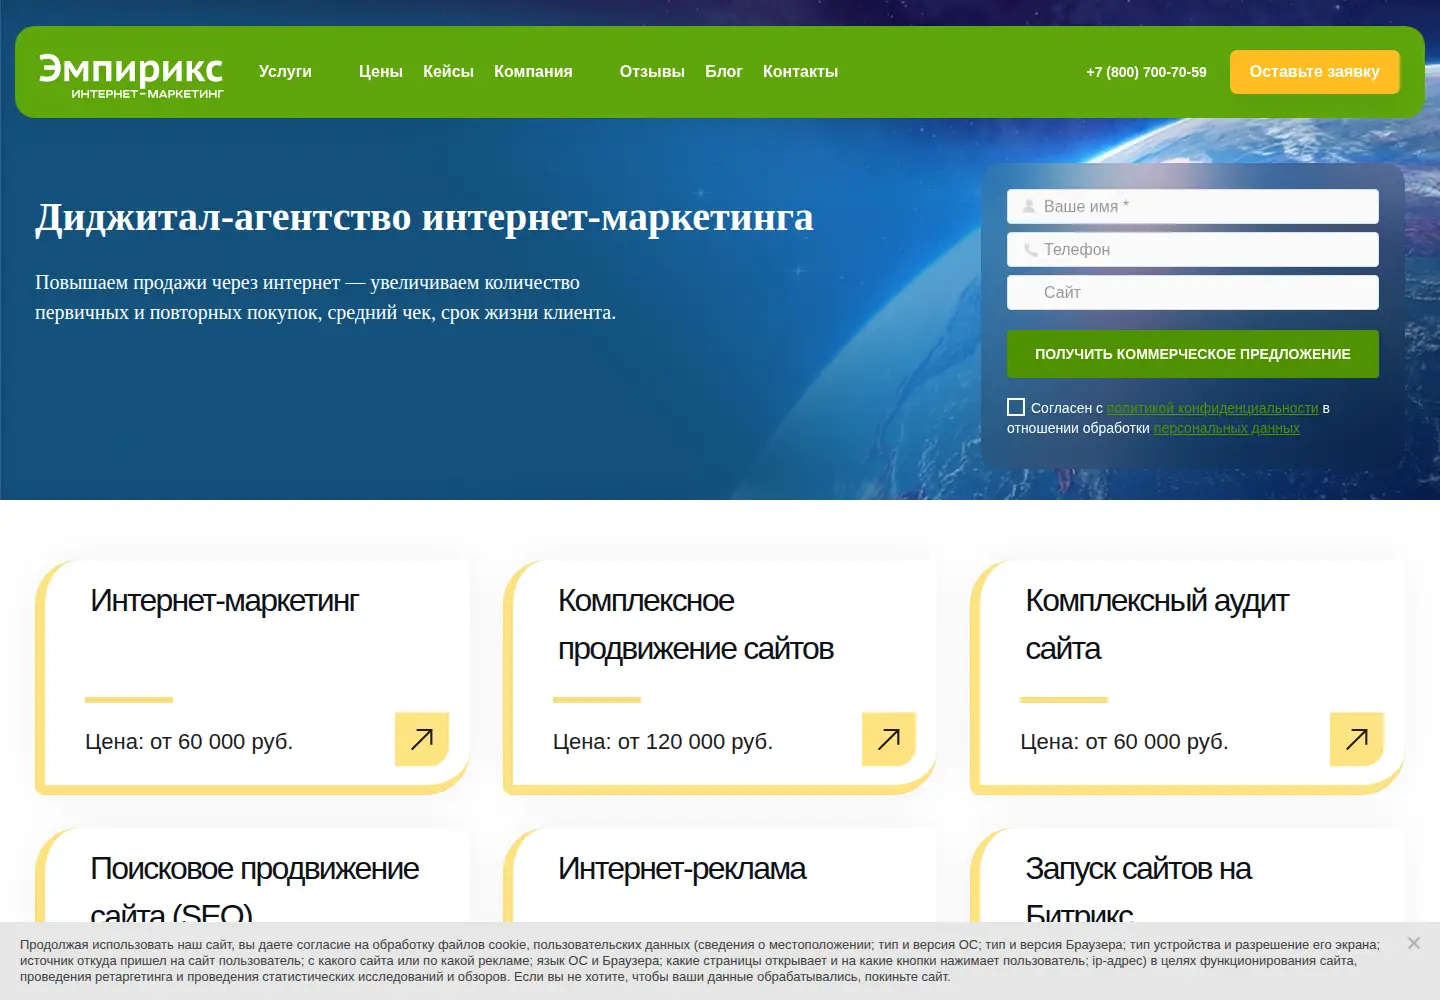Screen dimensions: 1440x1000
Task: Open Комплексное продвижение сайтов service title
Action: point(696,625)
